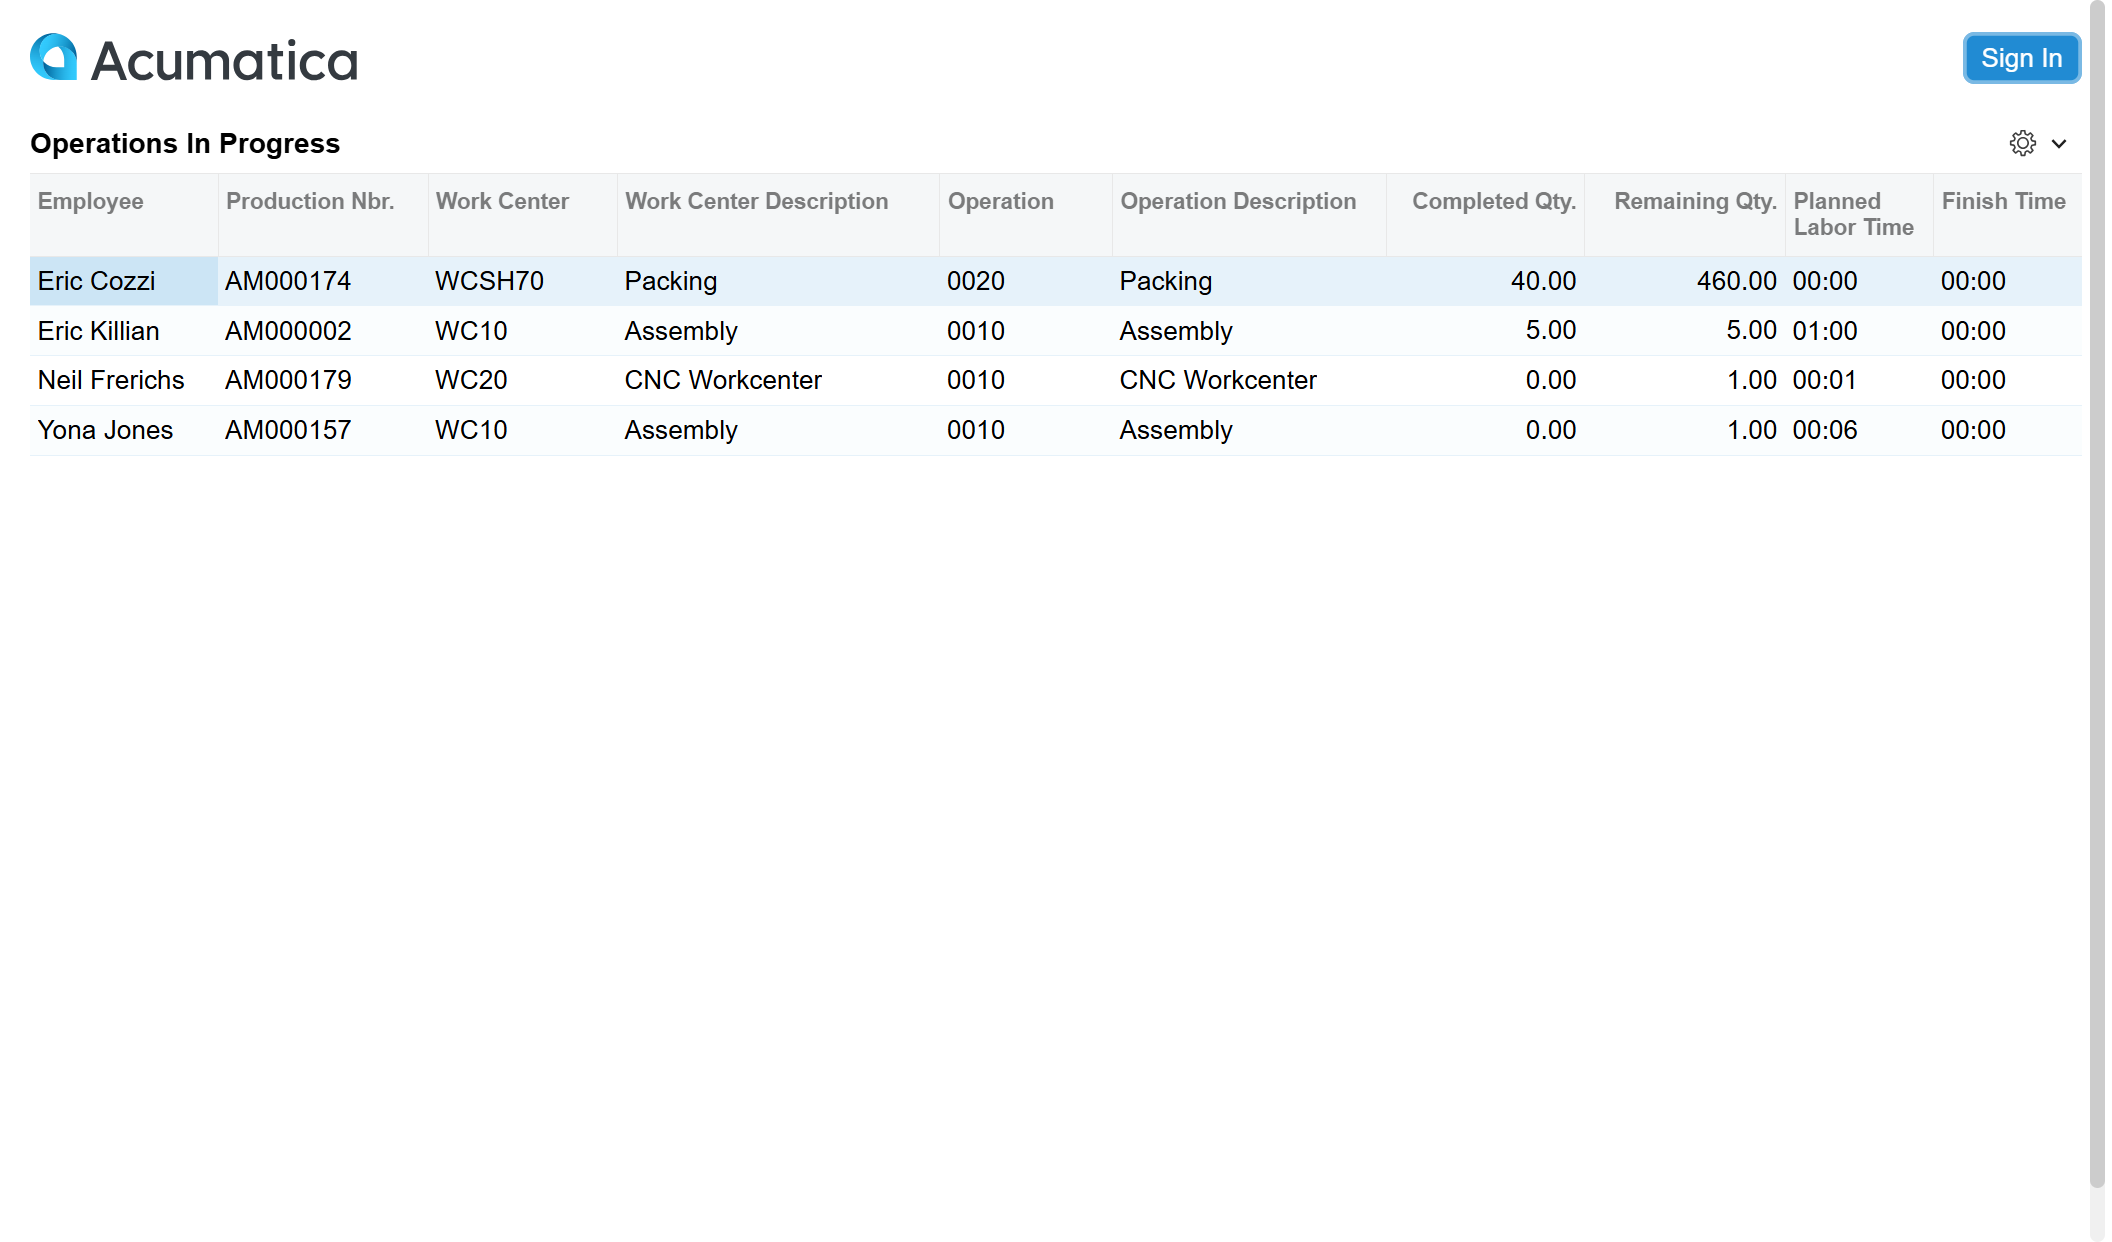Sort by Employee column header

click(x=90, y=201)
